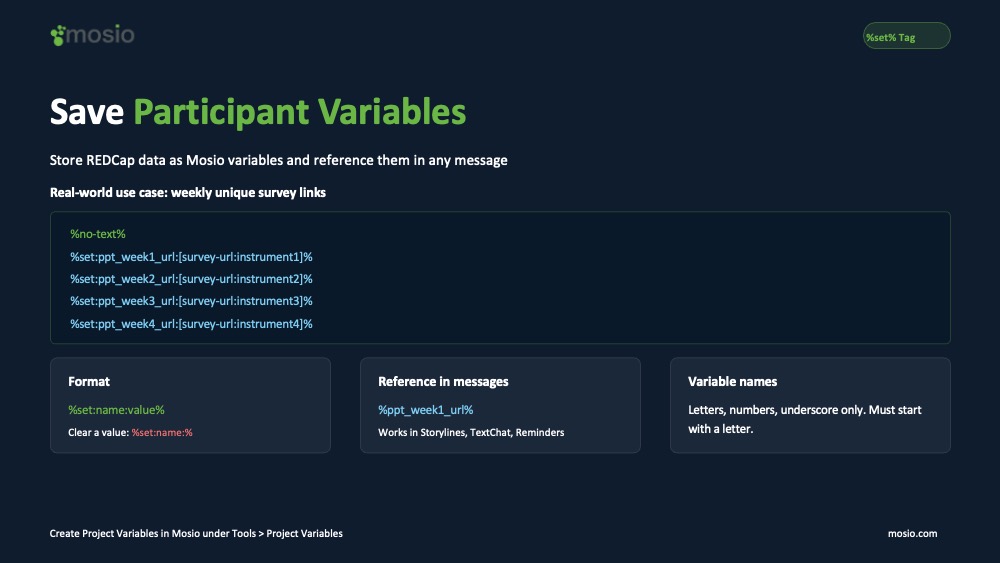Select the %no-text% code line

(x=98, y=234)
